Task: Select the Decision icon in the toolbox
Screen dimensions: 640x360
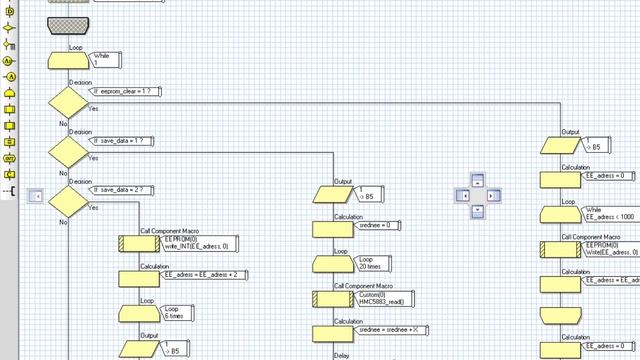Action: (9, 28)
